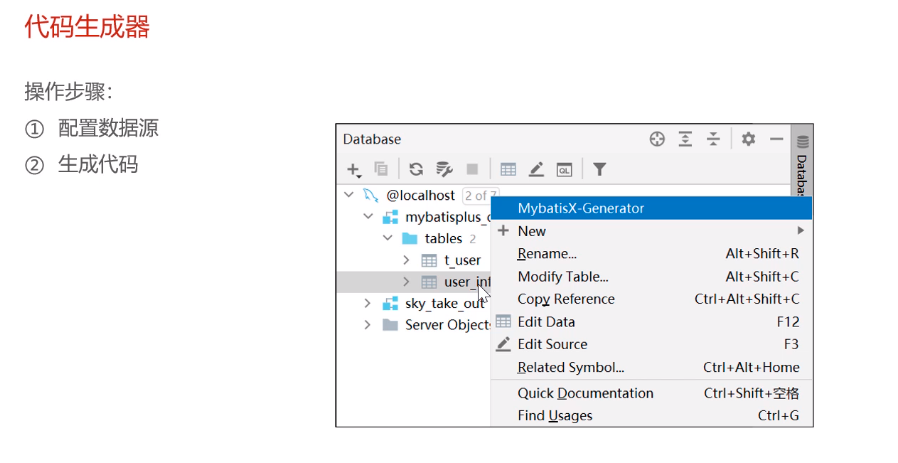Viewport: 898px width, 463px height.
Task: Expand the sky_take_out schema
Action: point(368,303)
